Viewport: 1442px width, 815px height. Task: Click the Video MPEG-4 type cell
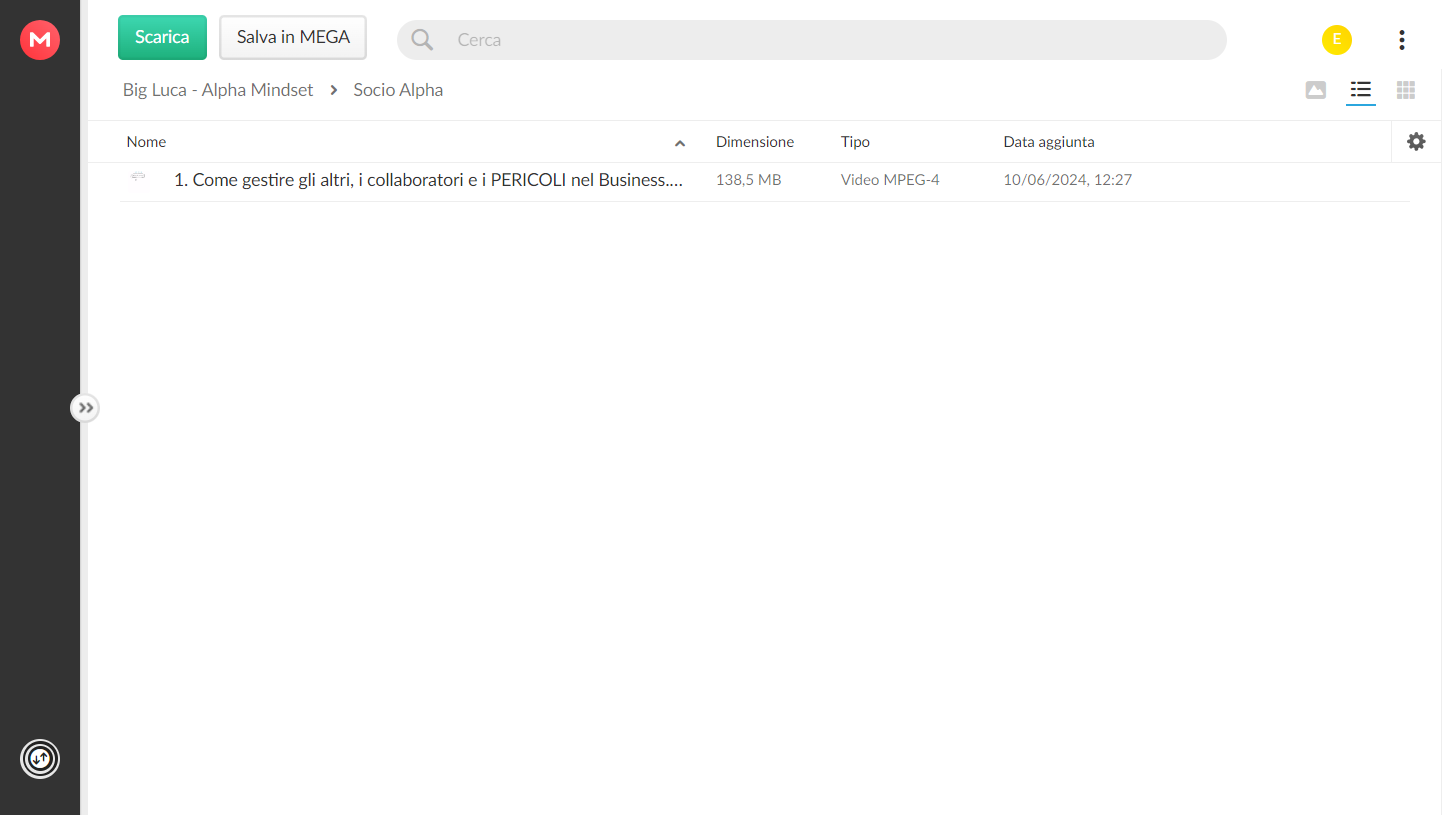click(x=890, y=180)
